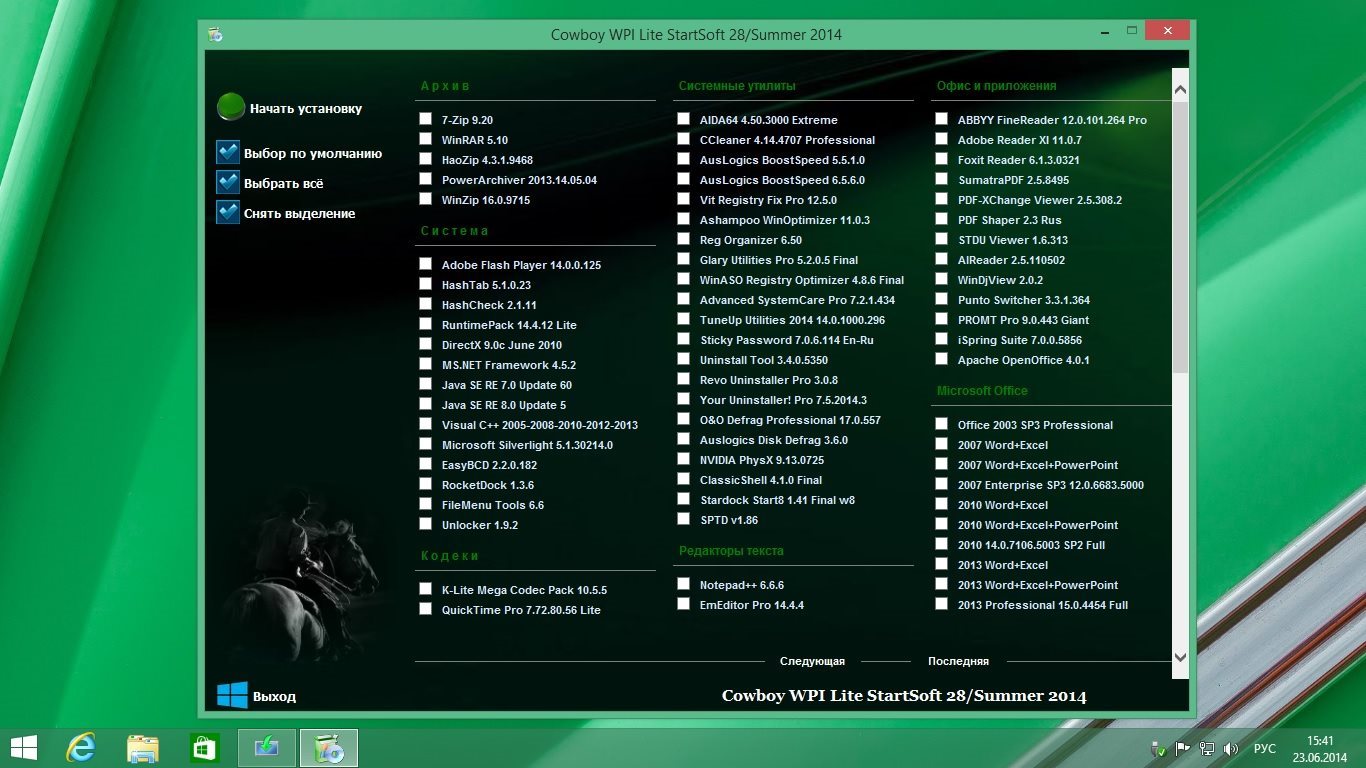Click the EasyBCD 2.2.0.182 label

[x=489, y=465]
